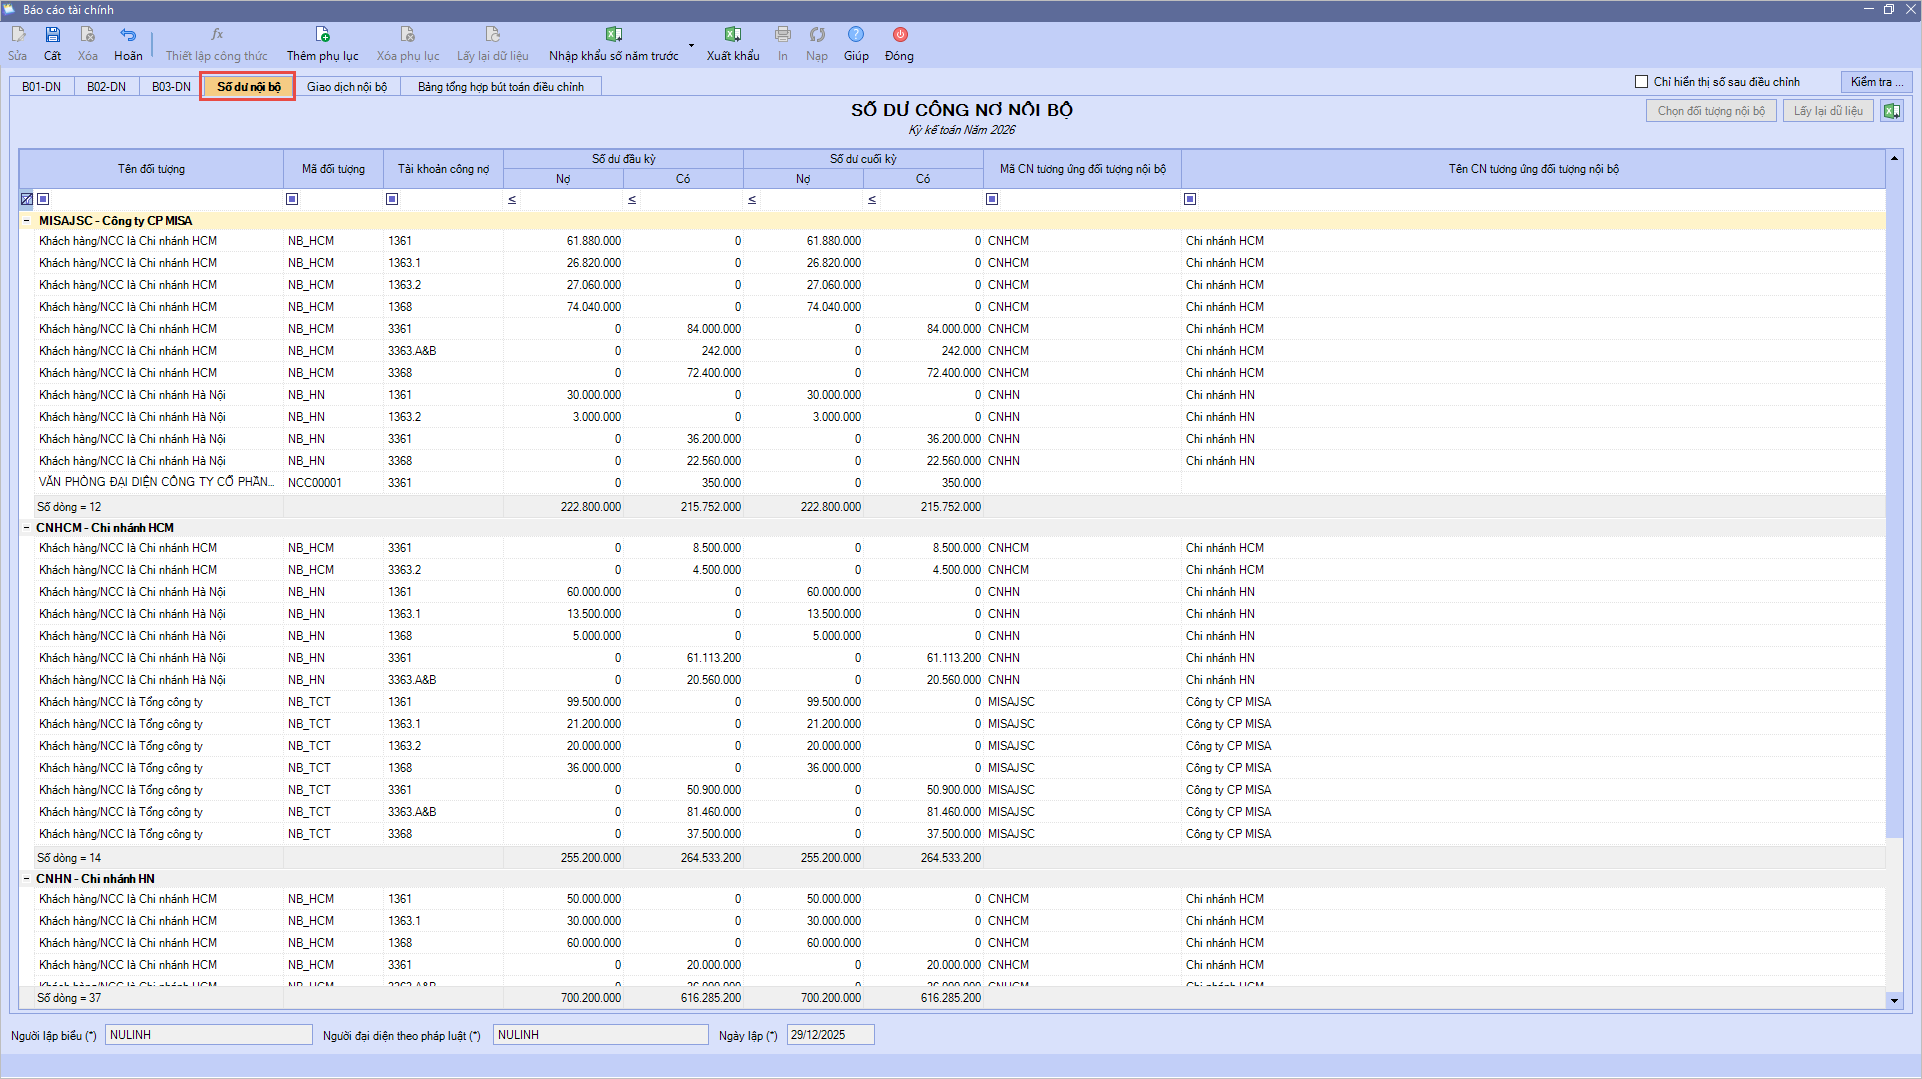The image size is (1922, 1079).
Task: Click the Cất save icon
Action: tap(53, 36)
